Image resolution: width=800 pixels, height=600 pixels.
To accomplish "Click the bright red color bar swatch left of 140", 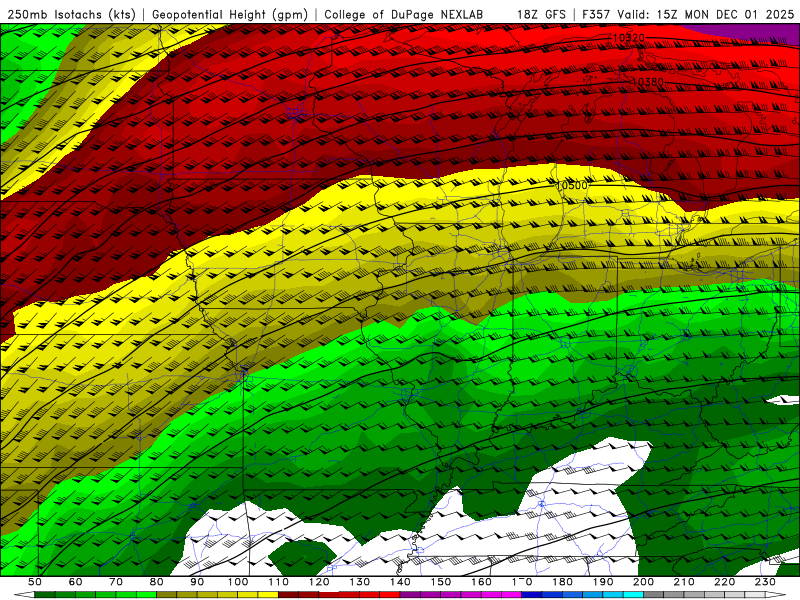I will coord(390,595).
